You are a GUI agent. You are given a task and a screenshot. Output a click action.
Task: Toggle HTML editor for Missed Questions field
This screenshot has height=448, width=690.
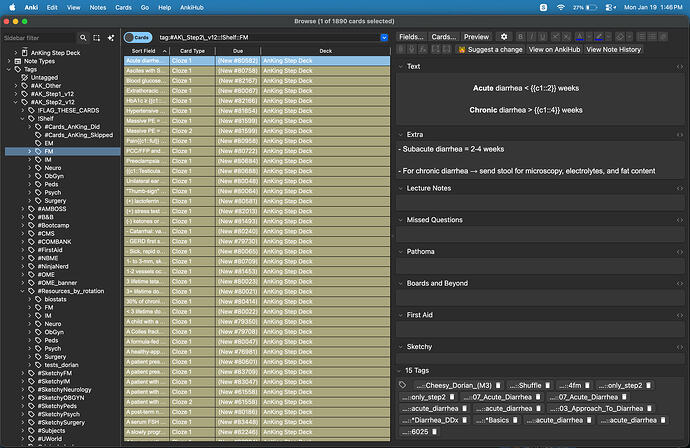(x=680, y=220)
